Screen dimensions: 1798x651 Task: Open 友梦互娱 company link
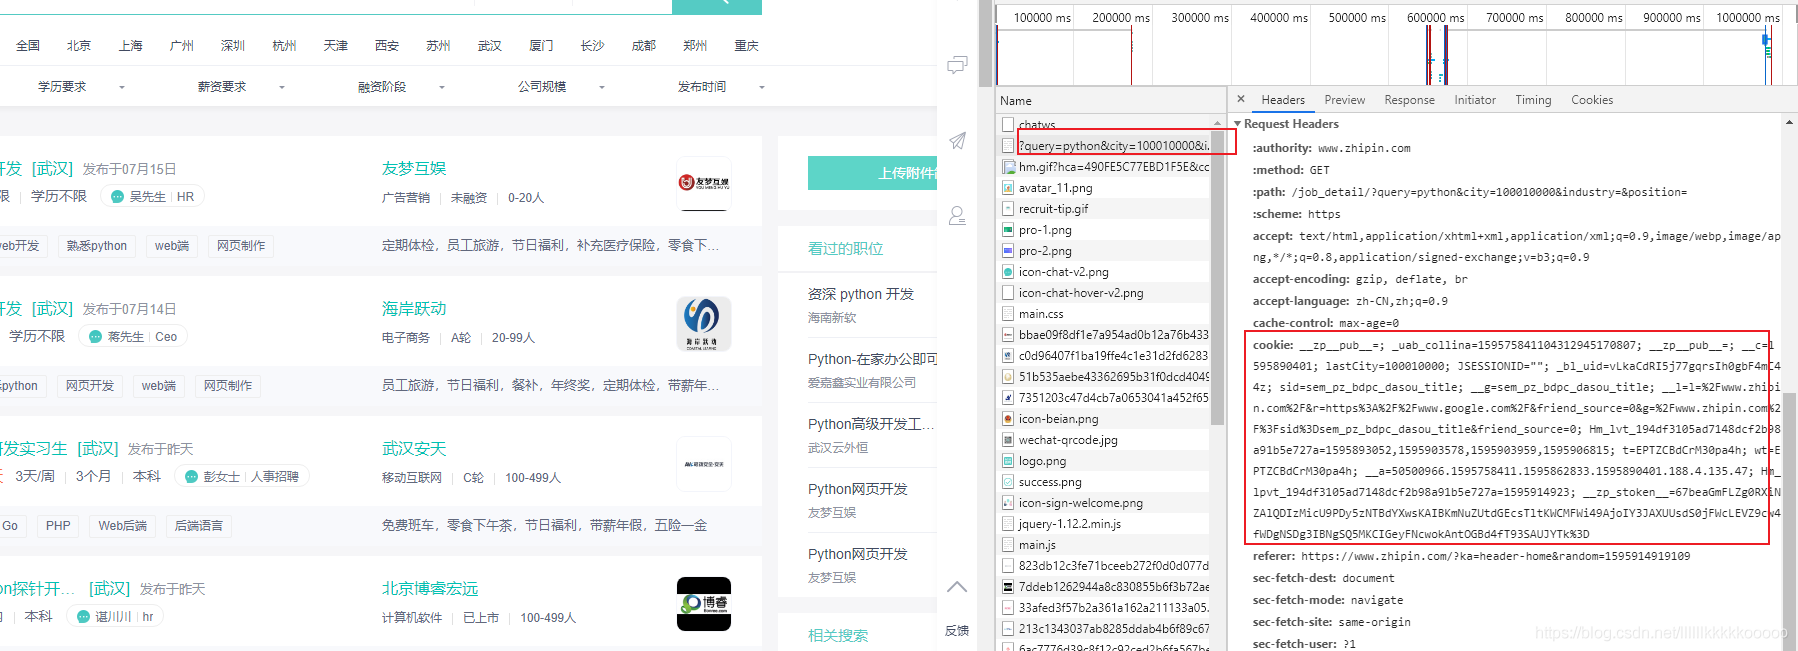[414, 168]
